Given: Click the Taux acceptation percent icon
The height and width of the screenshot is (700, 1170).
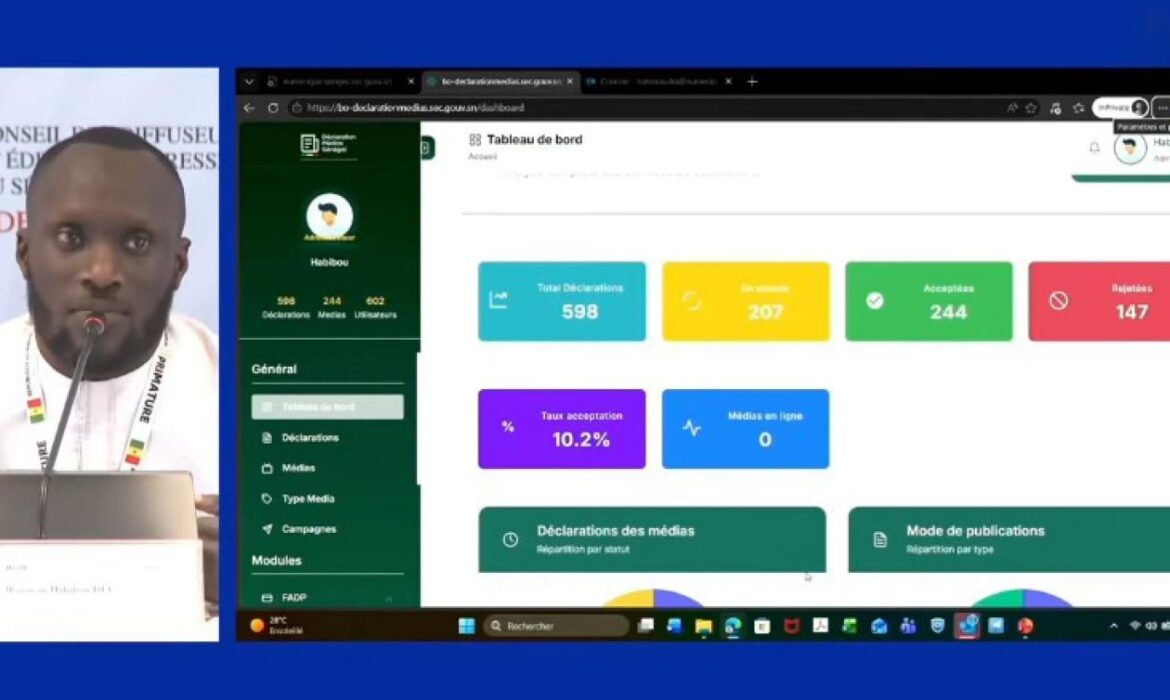Looking at the screenshot, I should 508,427.
